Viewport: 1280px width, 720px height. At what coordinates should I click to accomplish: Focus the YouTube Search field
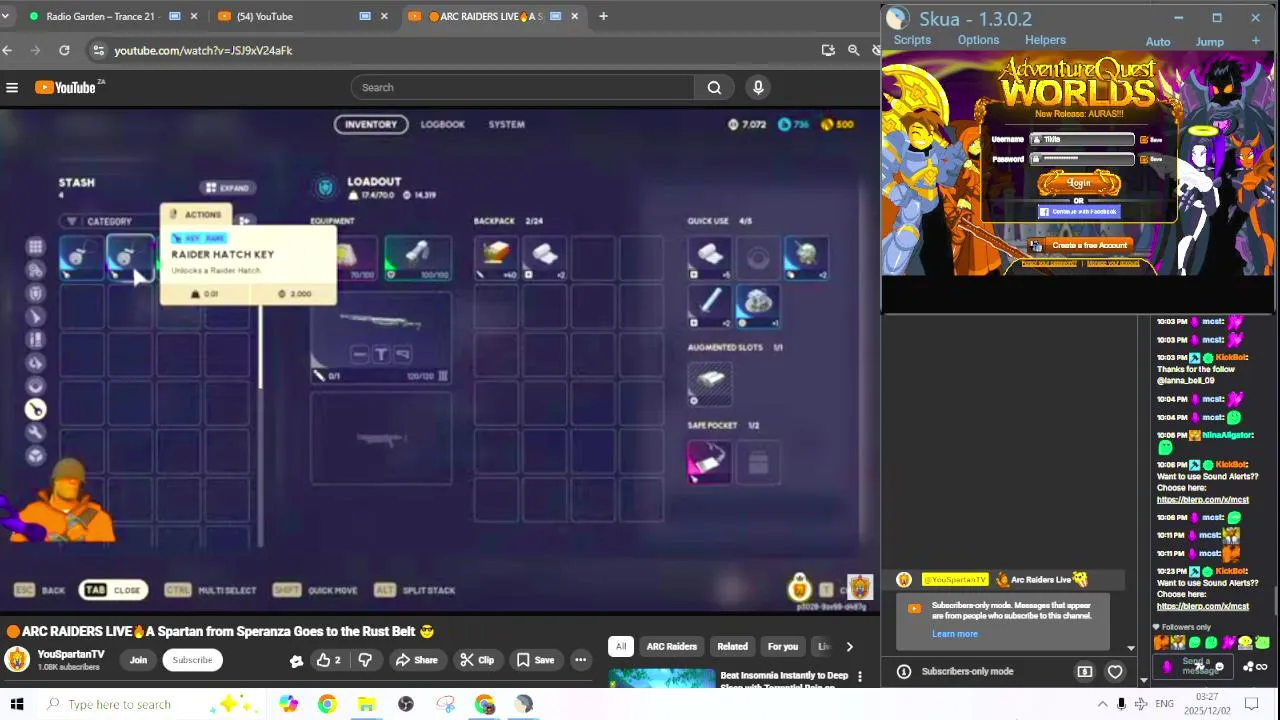(523, 88)
